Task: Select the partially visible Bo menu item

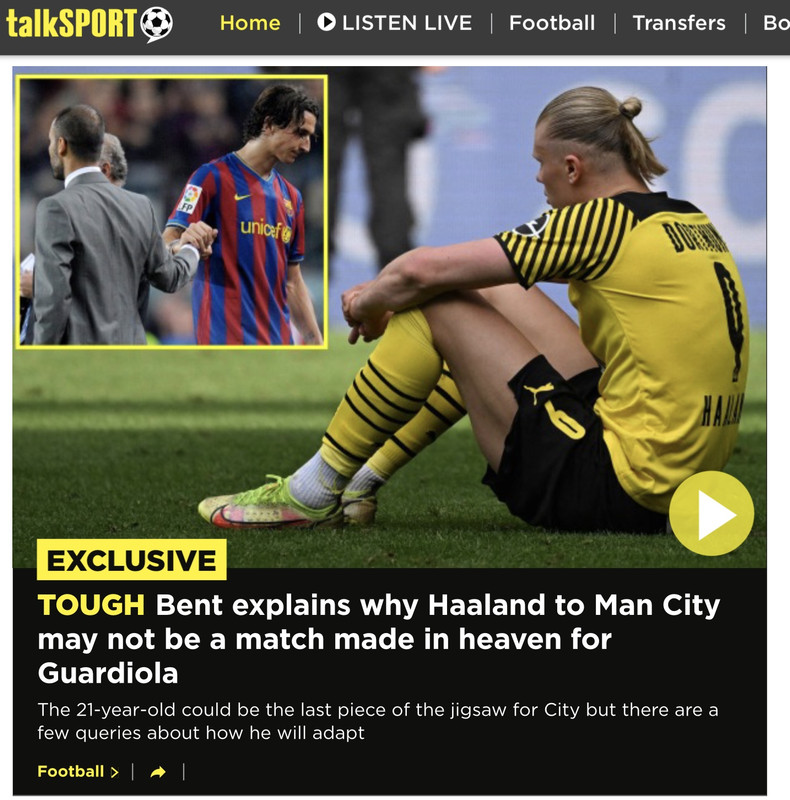Action: [x=776, y=23]
